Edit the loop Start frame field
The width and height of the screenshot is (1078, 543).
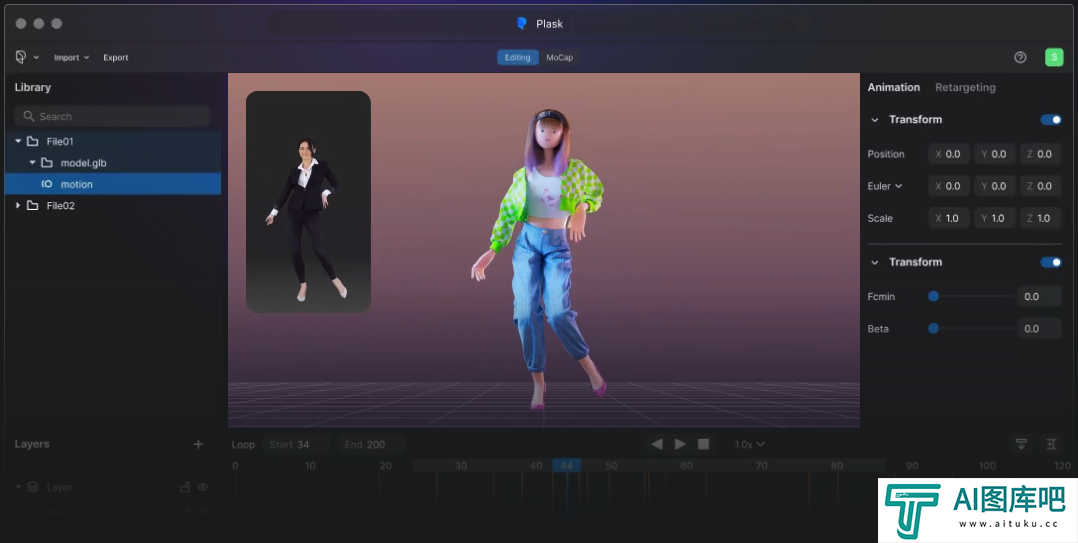(x=296, y=445)
